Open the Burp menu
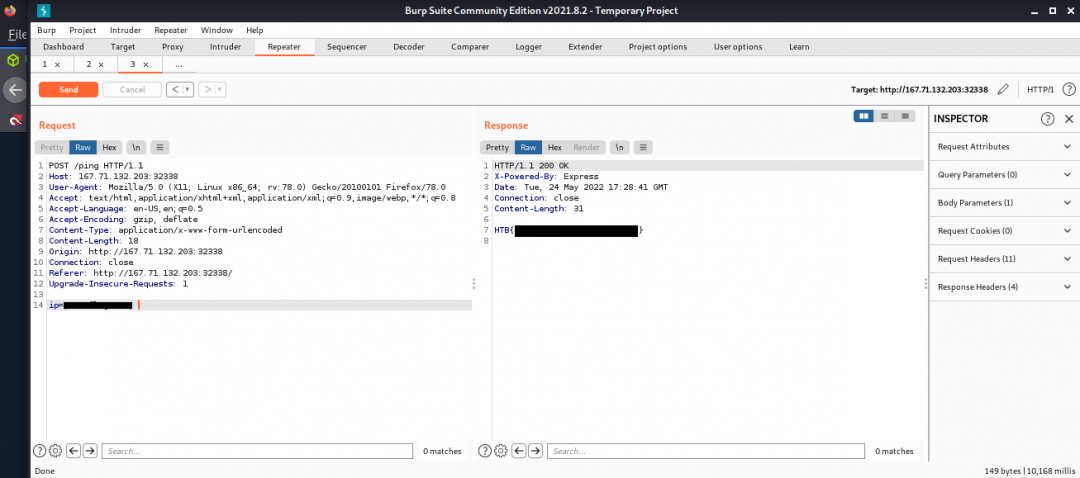The height and width of the screenshot is (478, 1080). 47,30
